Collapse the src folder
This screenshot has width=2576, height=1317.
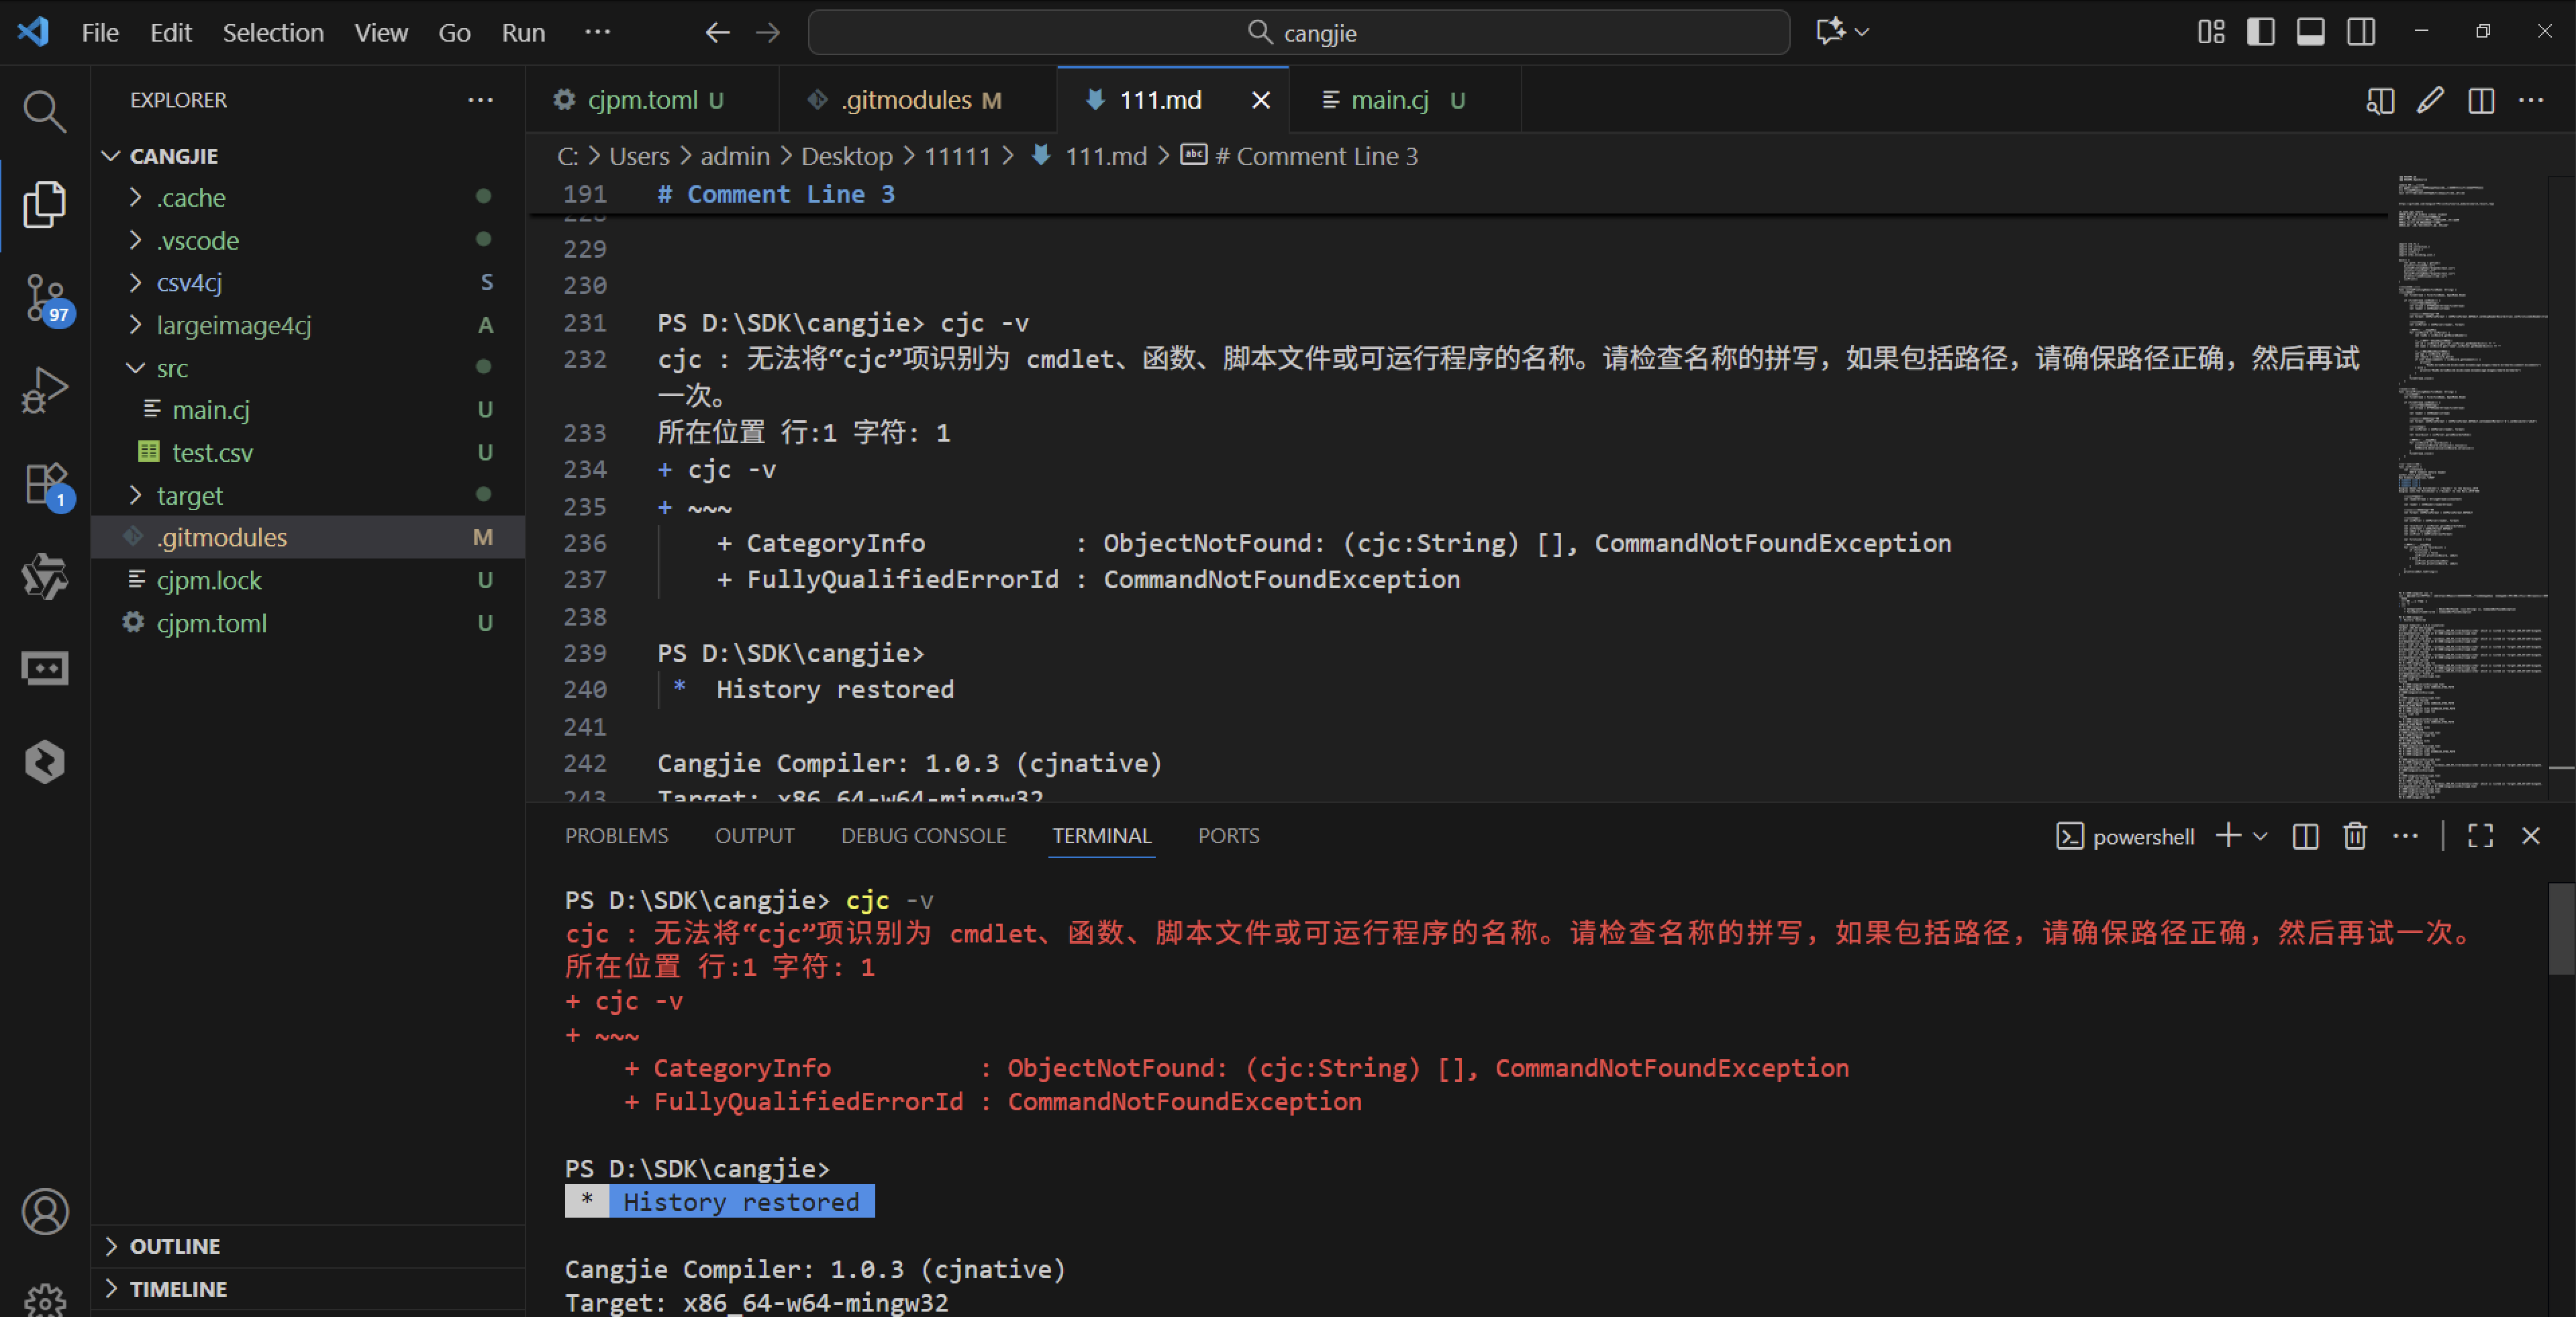[172, 368]
